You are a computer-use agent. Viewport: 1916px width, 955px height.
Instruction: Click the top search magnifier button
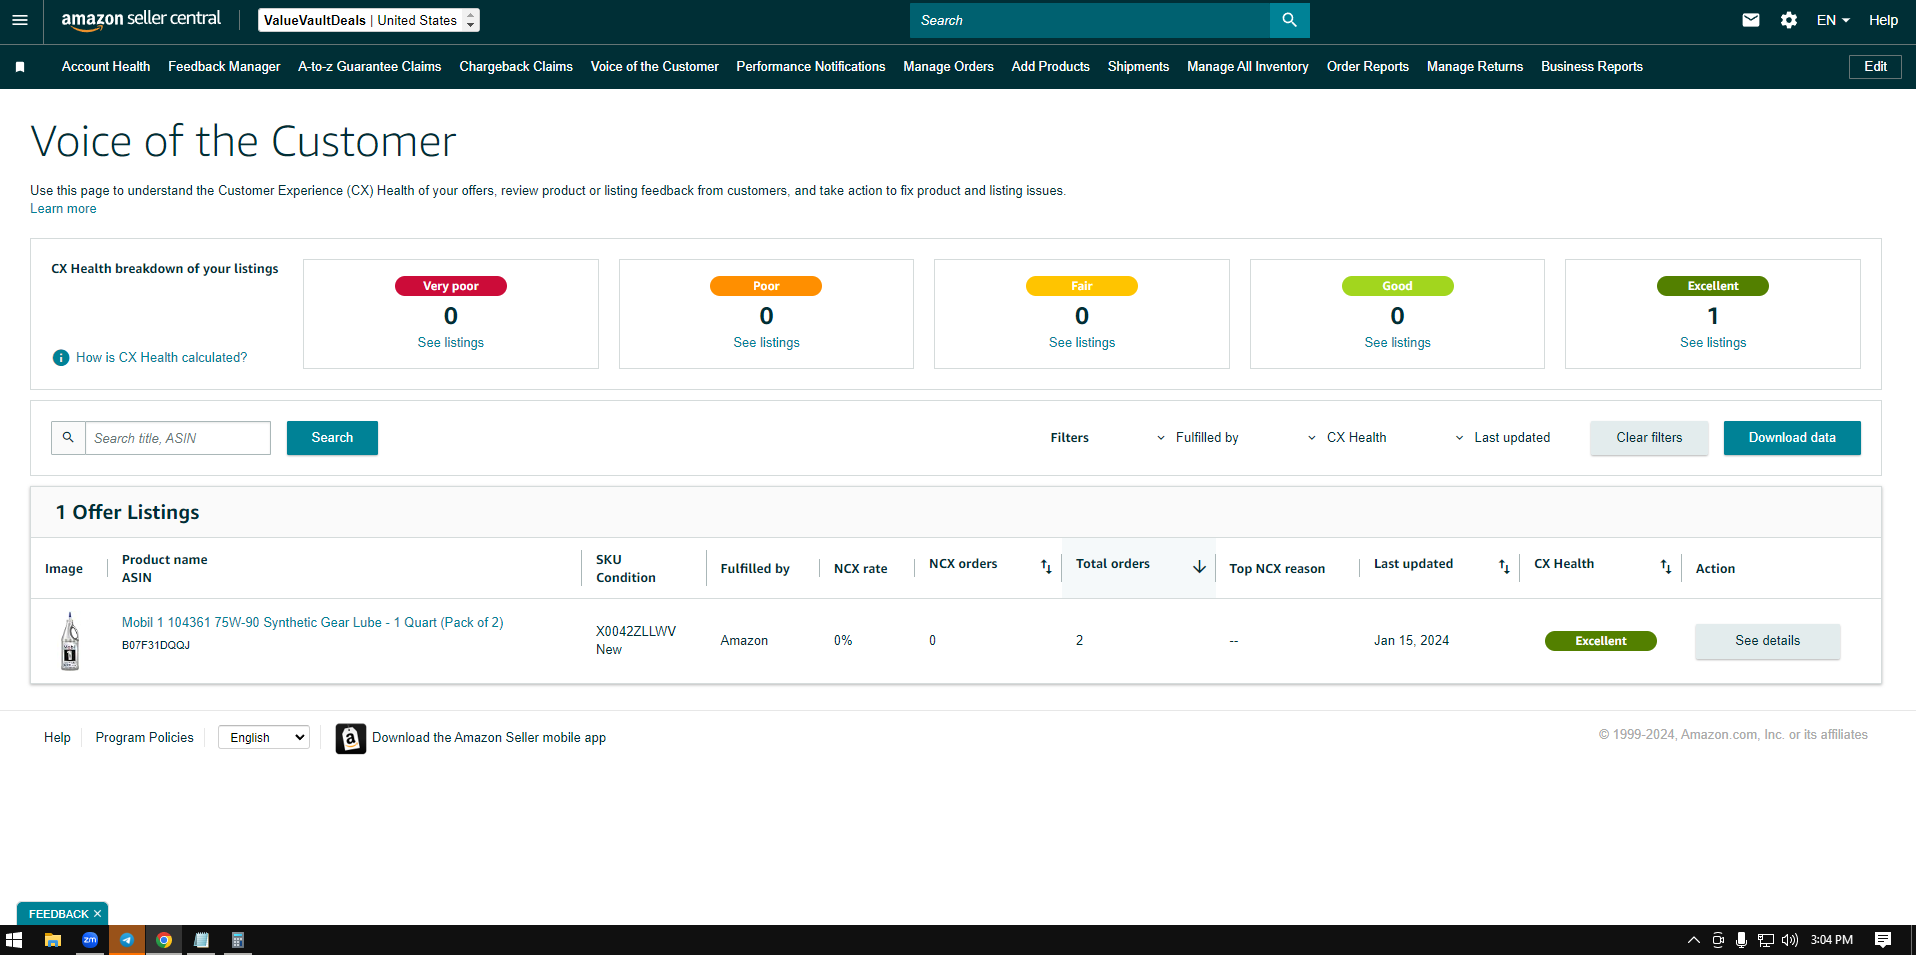tap(1289, 20)
